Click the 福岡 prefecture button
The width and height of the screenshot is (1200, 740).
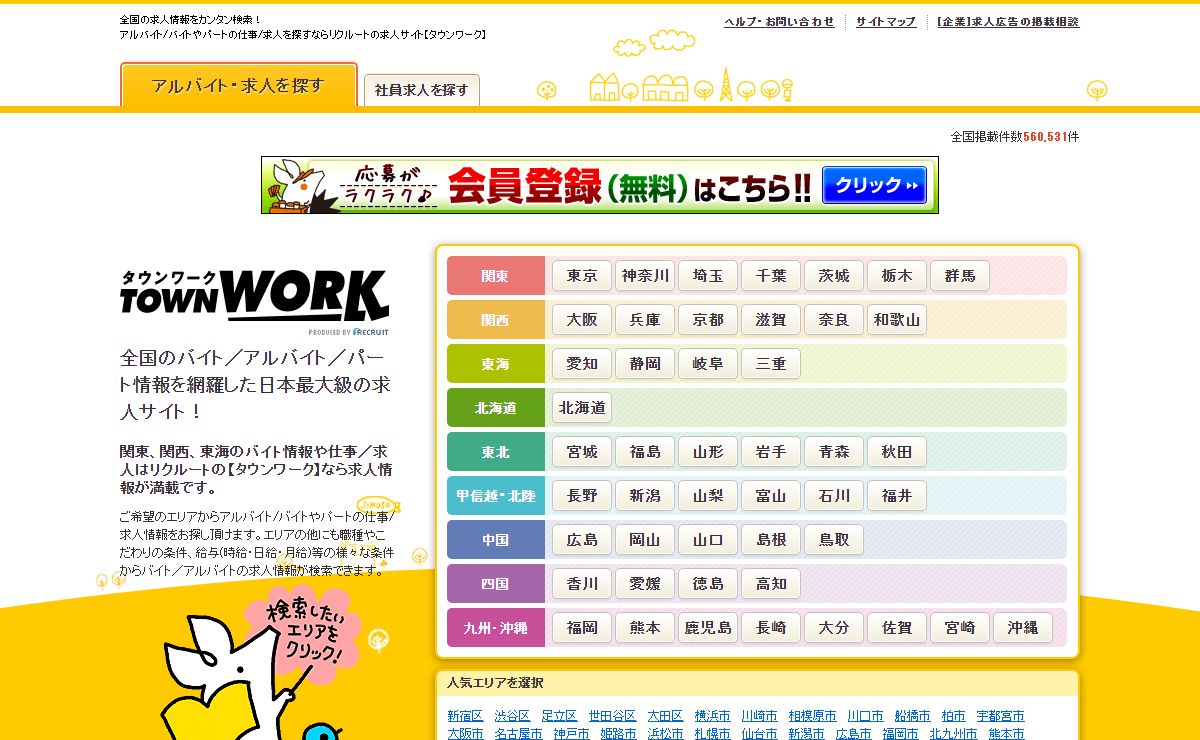click(582, 628)
